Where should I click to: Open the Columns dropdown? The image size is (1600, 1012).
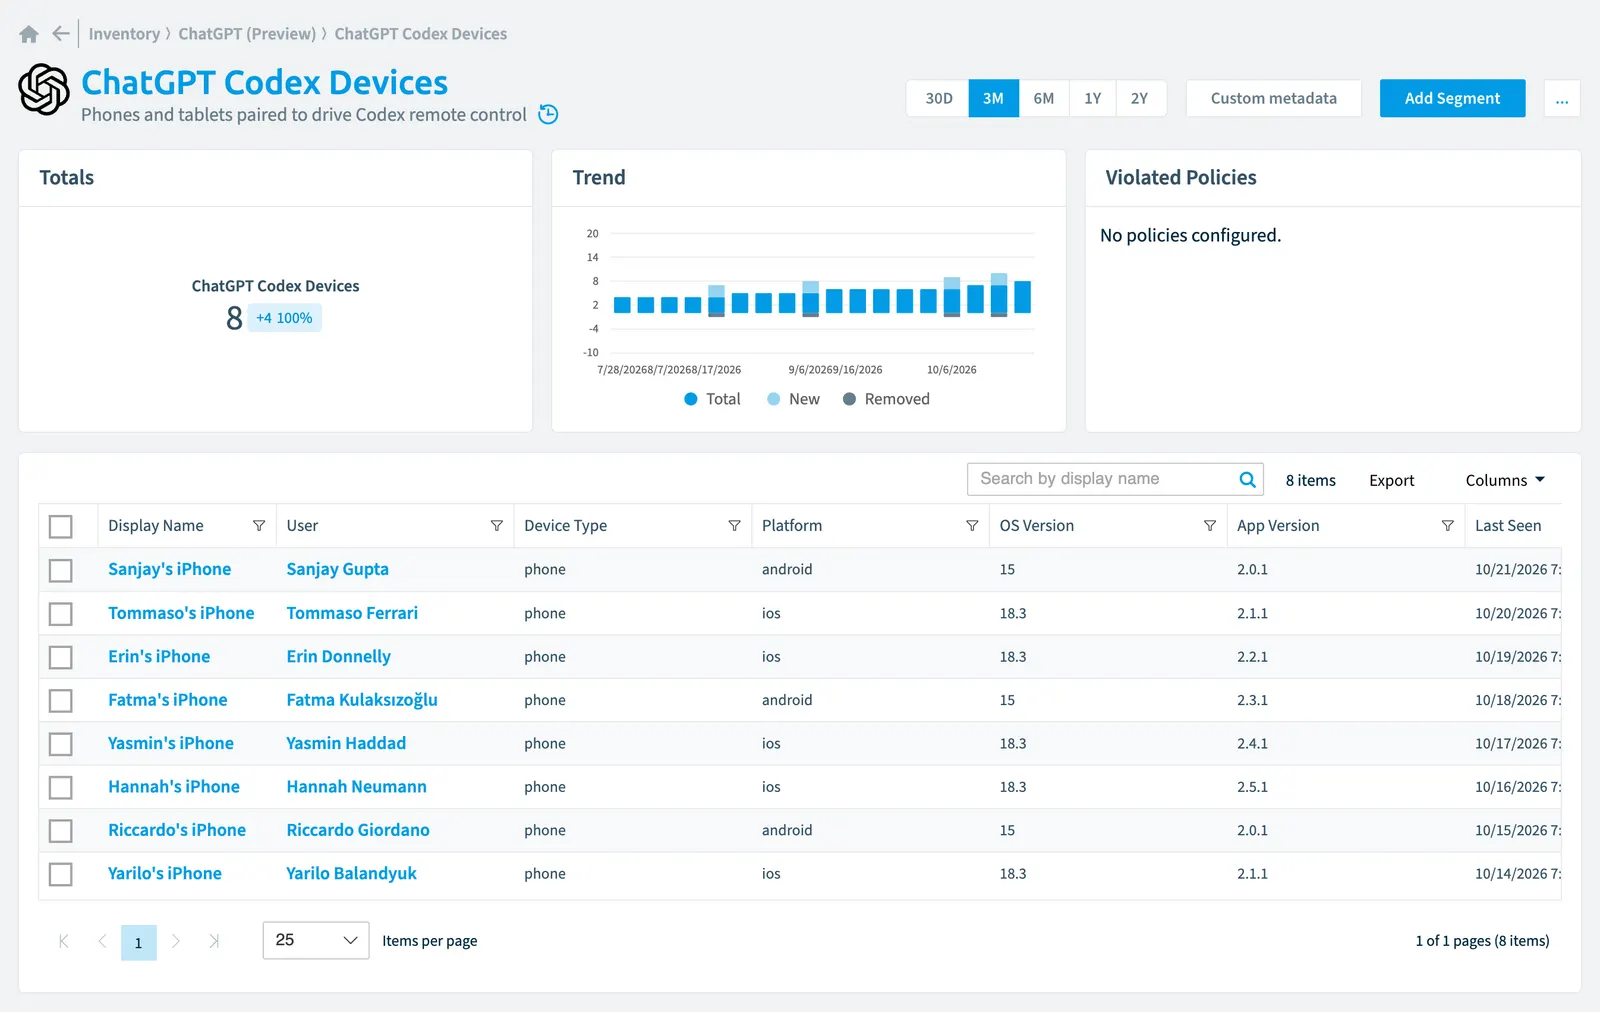click(x=1505, y=480)
